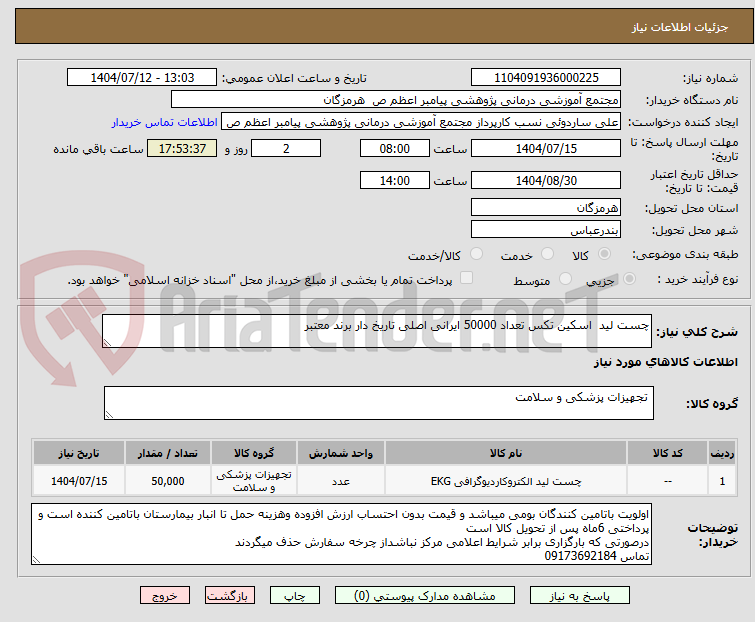Click the delivery province field هرمزگان
The image size is (755, 622).
coord(546,207)
